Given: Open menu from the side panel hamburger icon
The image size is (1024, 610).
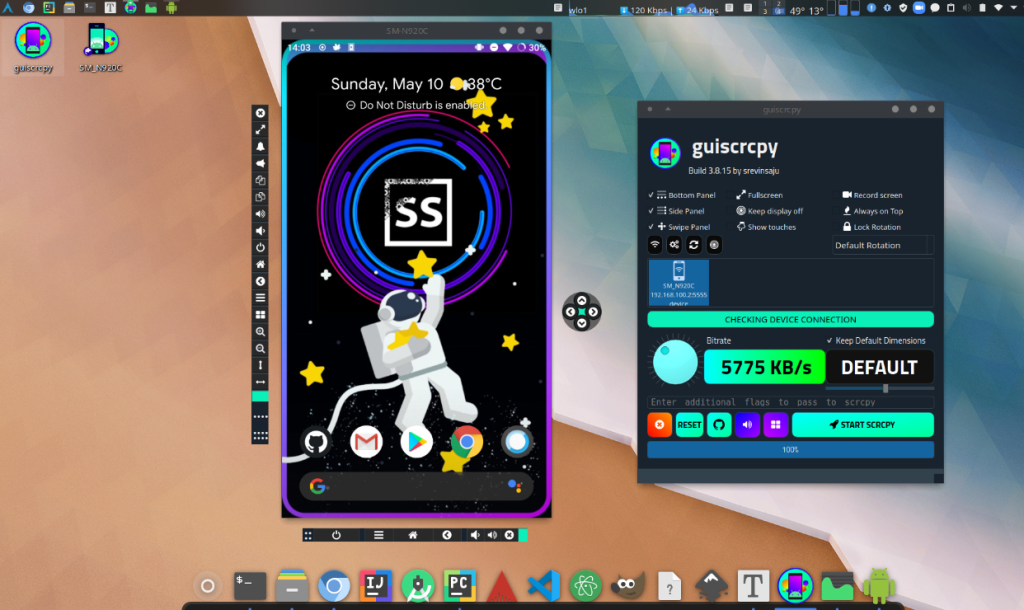Looking at the screenshot, I should 260,298.
